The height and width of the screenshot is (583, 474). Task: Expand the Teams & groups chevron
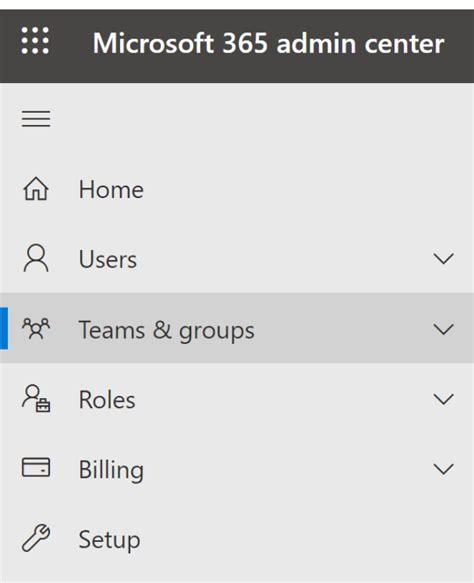pyautogui.click(x=444, y=329)
